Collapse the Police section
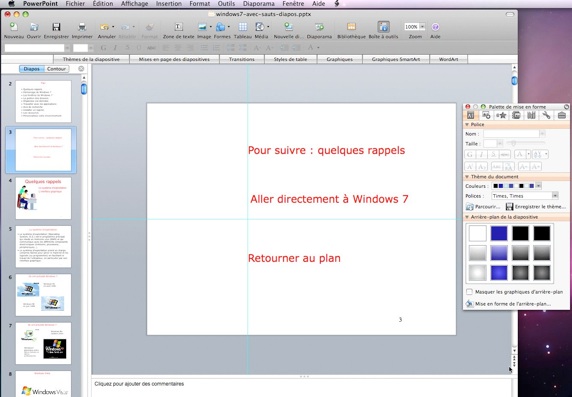Viewport: 572px width, 397px height. tap(467, 124)
